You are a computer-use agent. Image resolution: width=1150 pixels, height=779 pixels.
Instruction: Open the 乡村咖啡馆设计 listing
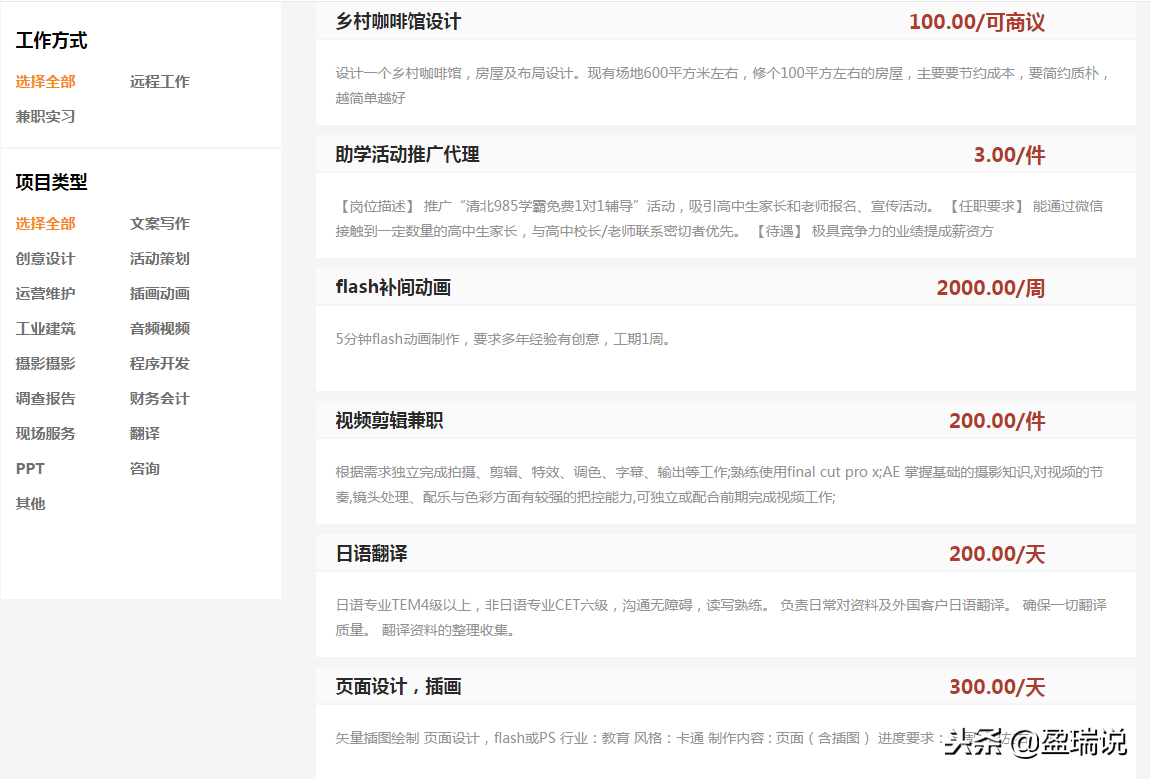click(x=398, y=22)
